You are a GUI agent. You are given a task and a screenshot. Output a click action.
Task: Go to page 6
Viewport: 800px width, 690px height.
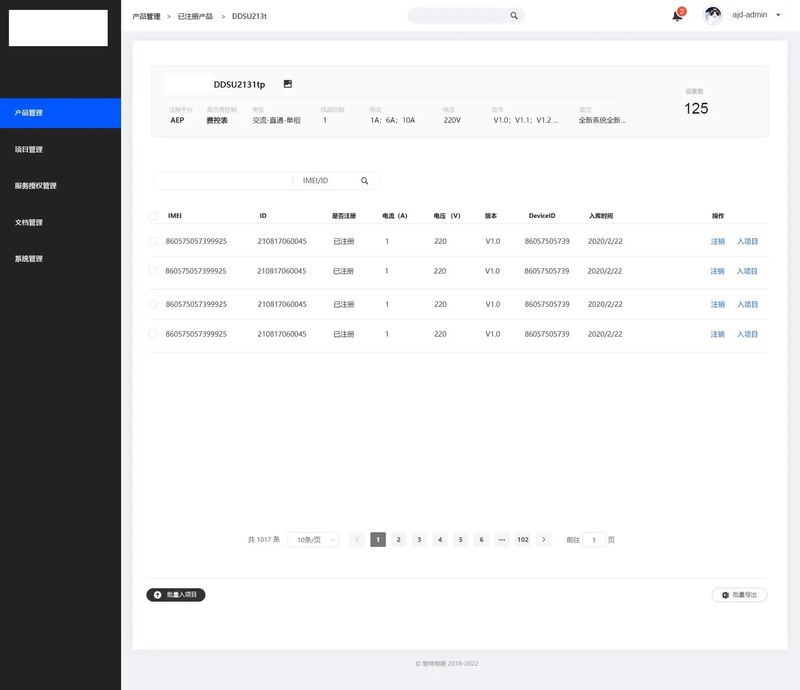pos(481,539)
